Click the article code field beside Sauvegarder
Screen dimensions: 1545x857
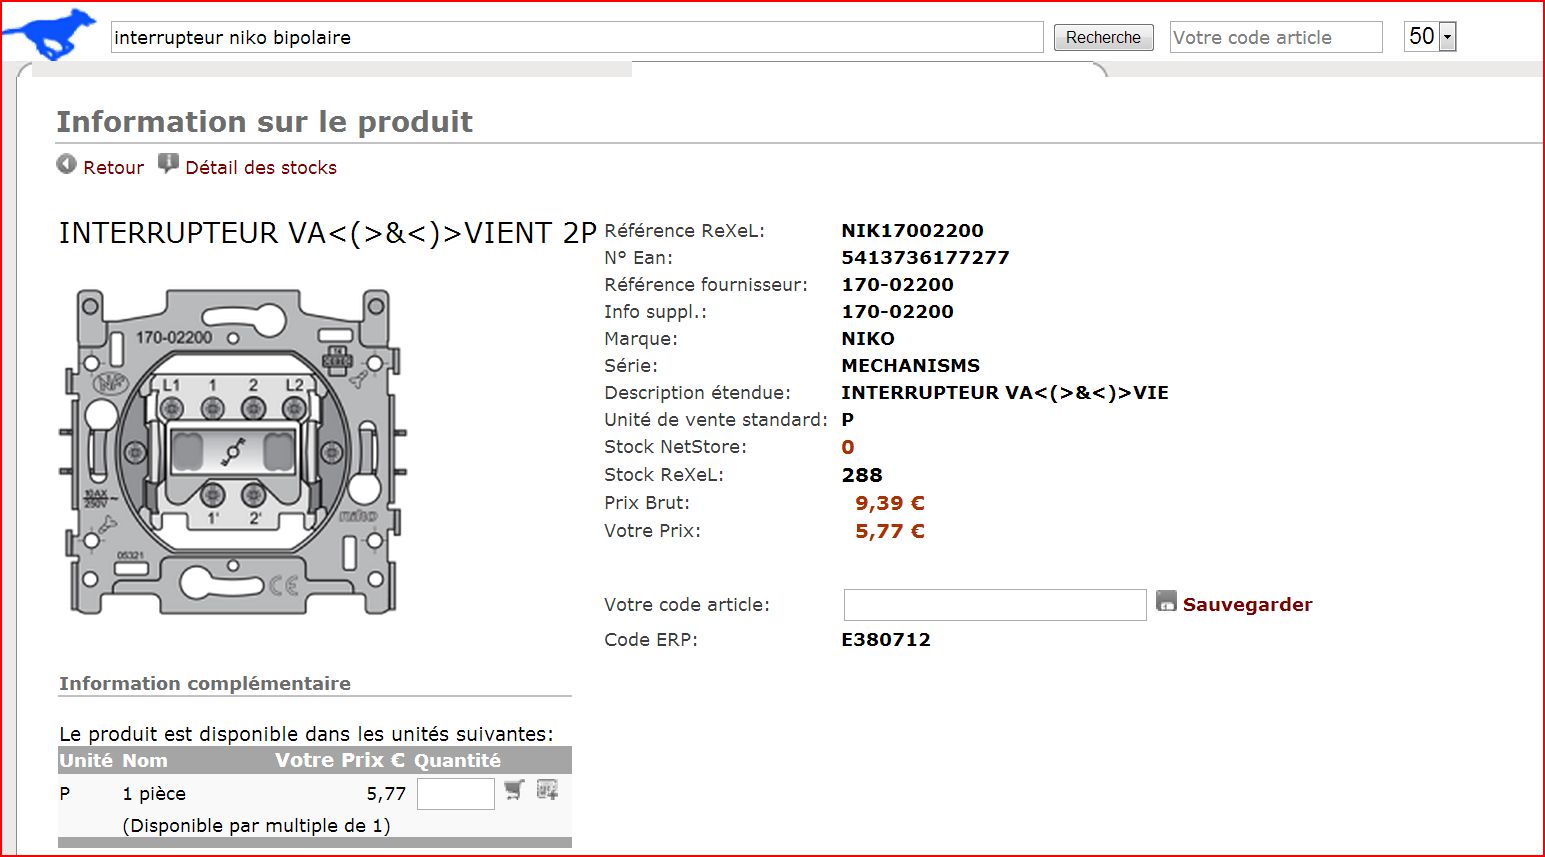coord(994,605)
